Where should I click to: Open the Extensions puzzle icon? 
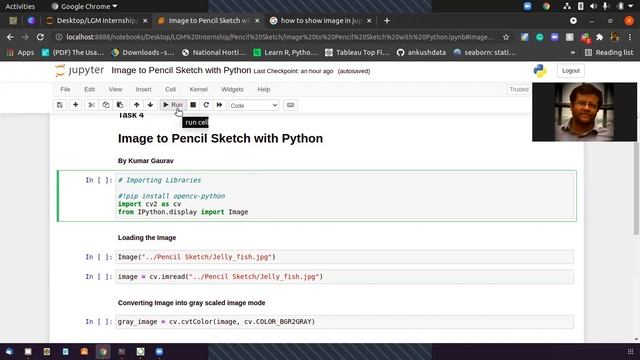(600, 37)
